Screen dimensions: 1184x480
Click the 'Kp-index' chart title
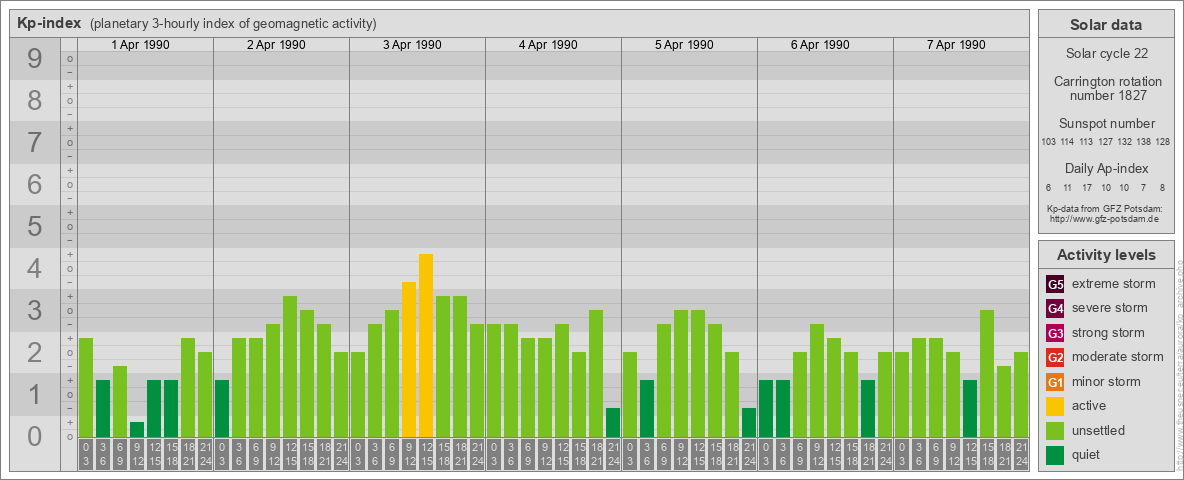(x=49, y=24)
